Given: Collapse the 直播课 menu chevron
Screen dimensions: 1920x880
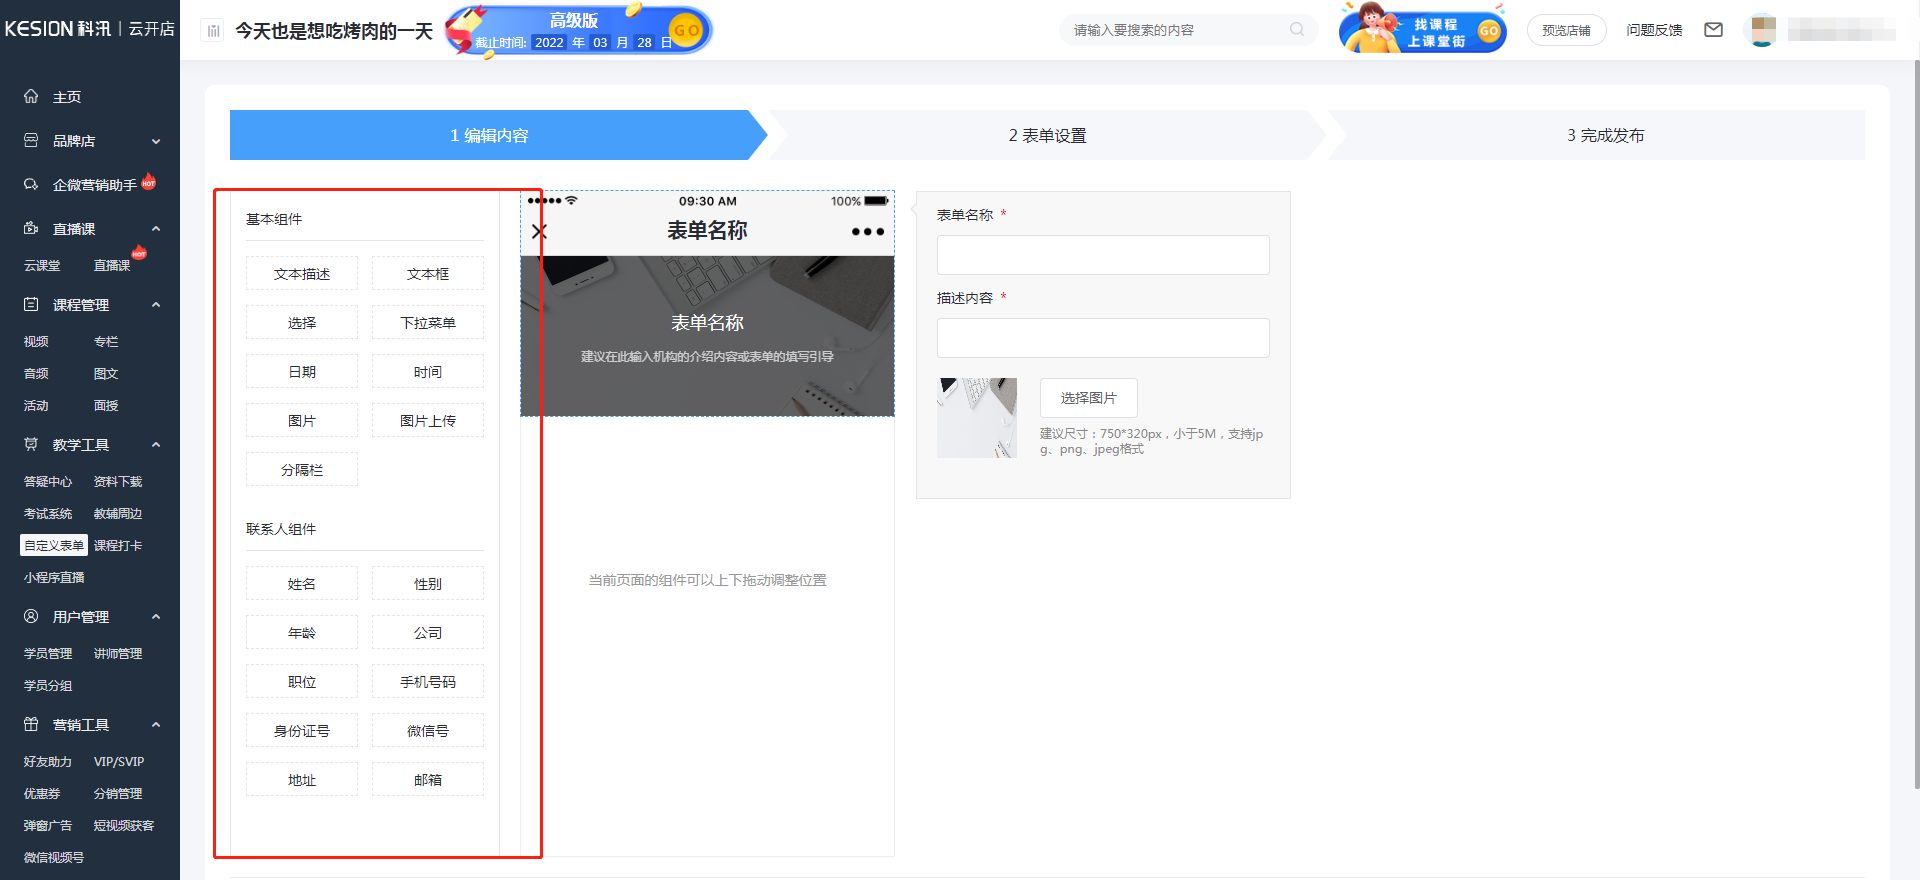Looking at the screenshot, I should click(x=156, y=229).
